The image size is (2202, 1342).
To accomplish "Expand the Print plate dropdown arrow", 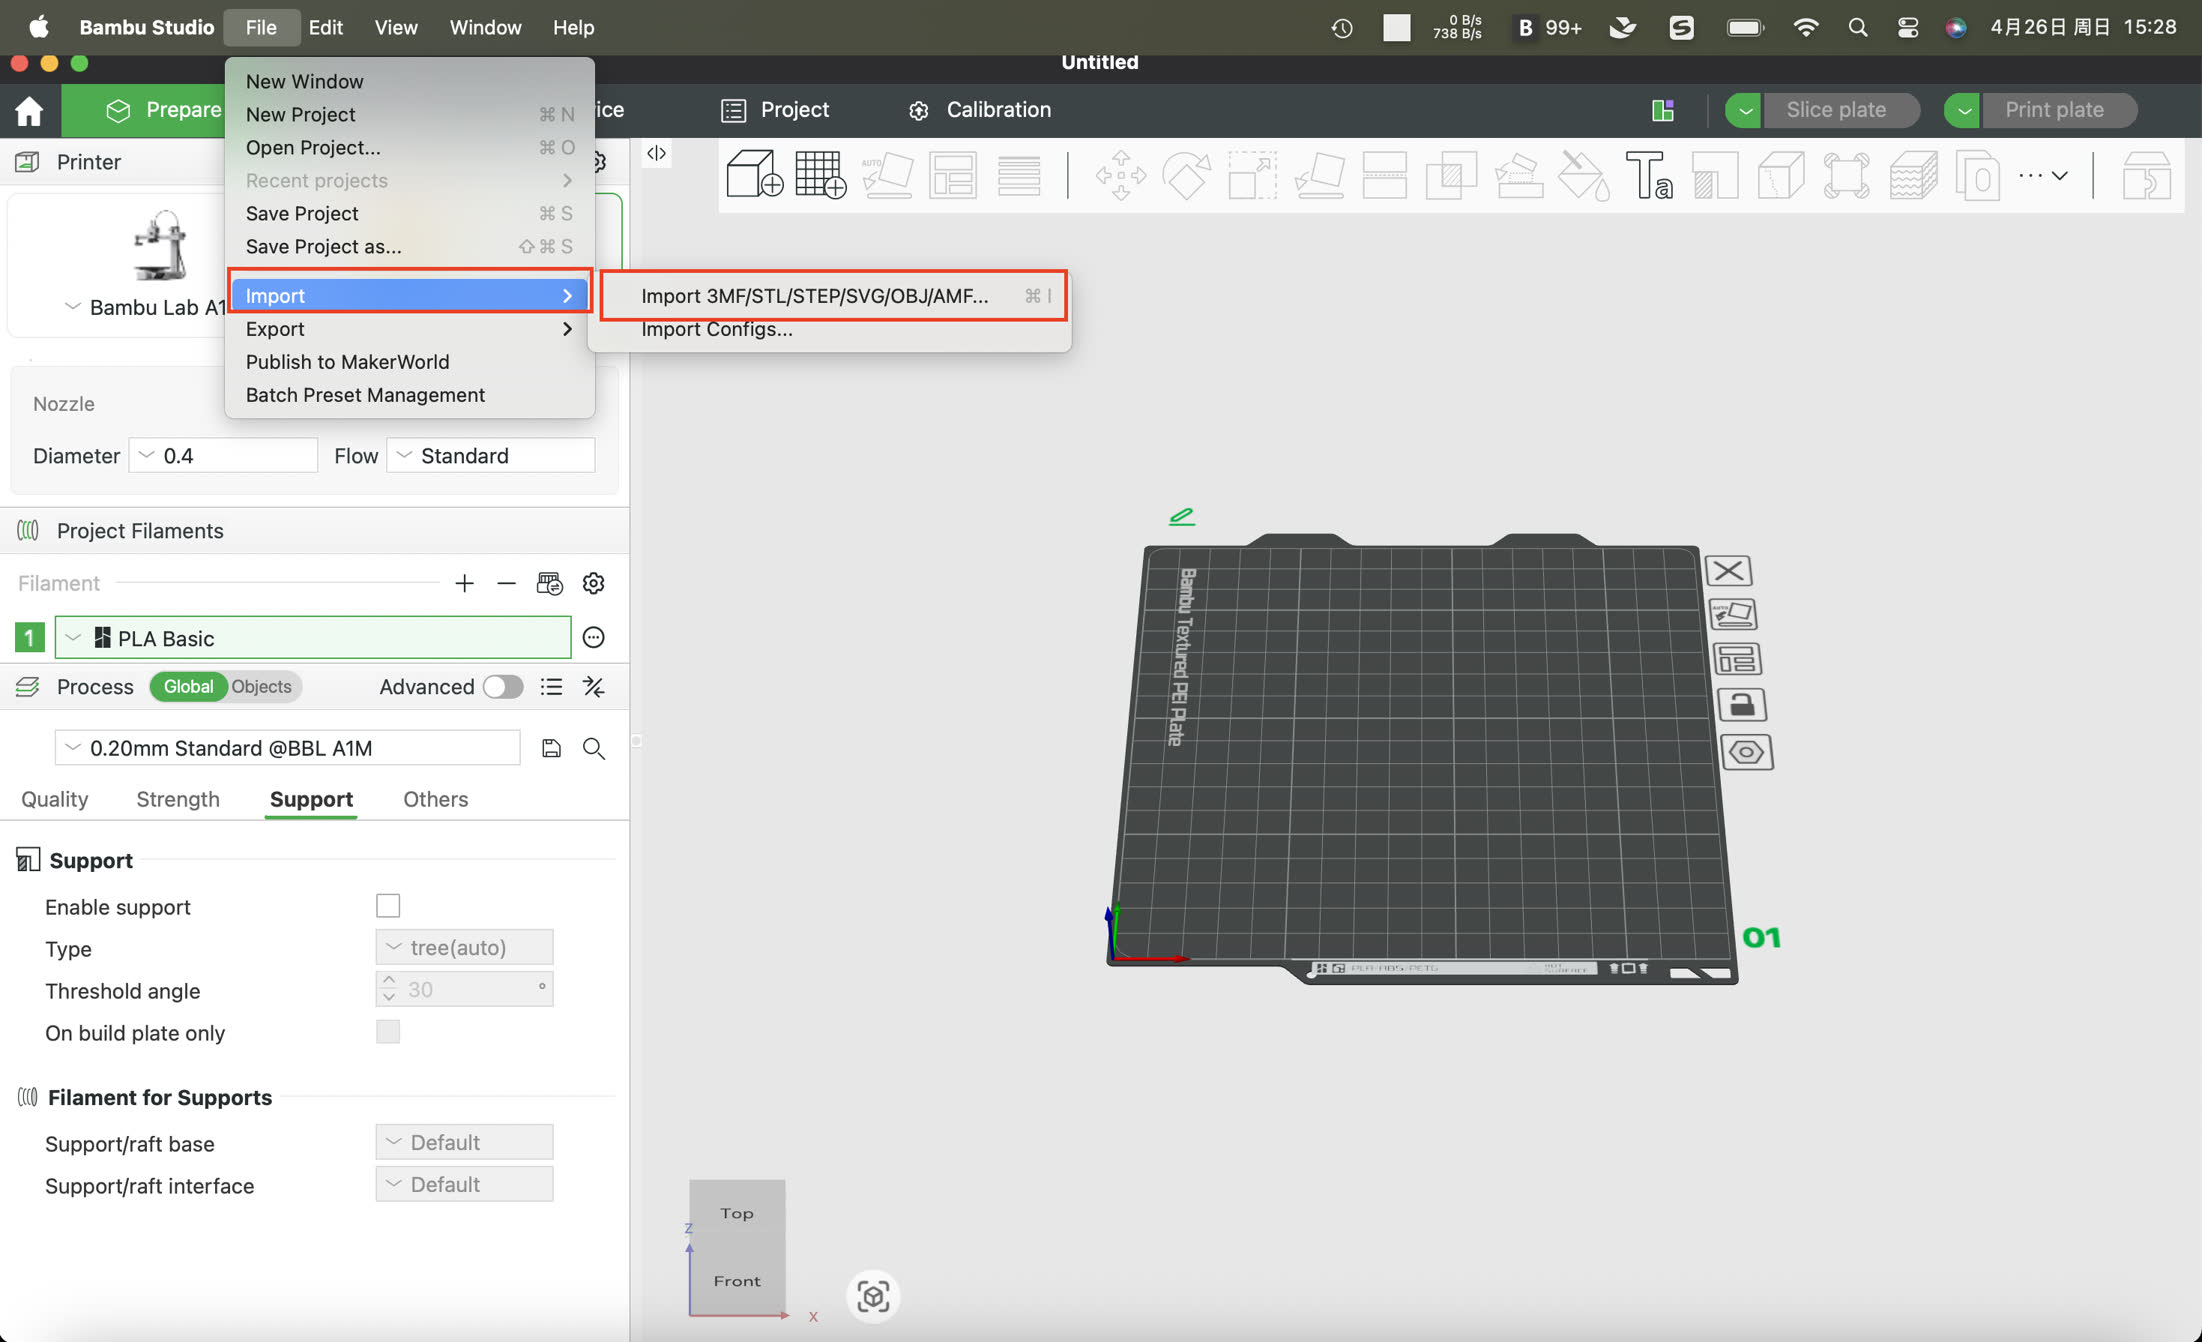I will click(x=1964, y=110).
